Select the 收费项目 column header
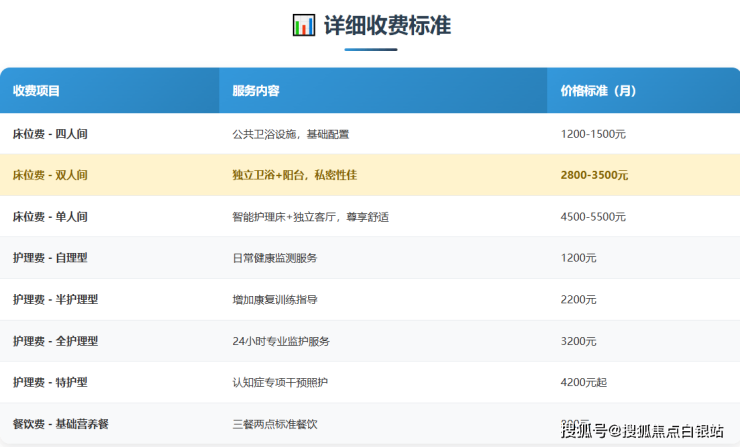Viewport: 740px width, 447px height. coord(37,91)
